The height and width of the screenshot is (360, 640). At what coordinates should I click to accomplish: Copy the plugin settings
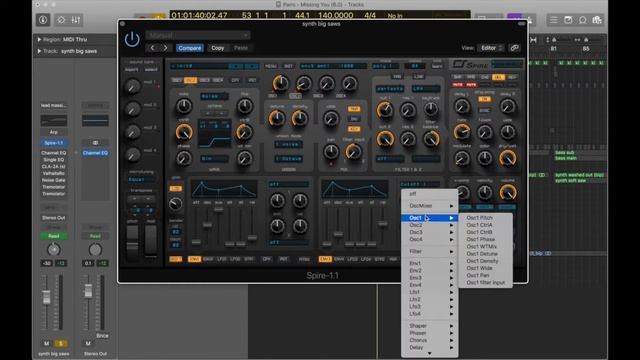(x=218, y=48)
